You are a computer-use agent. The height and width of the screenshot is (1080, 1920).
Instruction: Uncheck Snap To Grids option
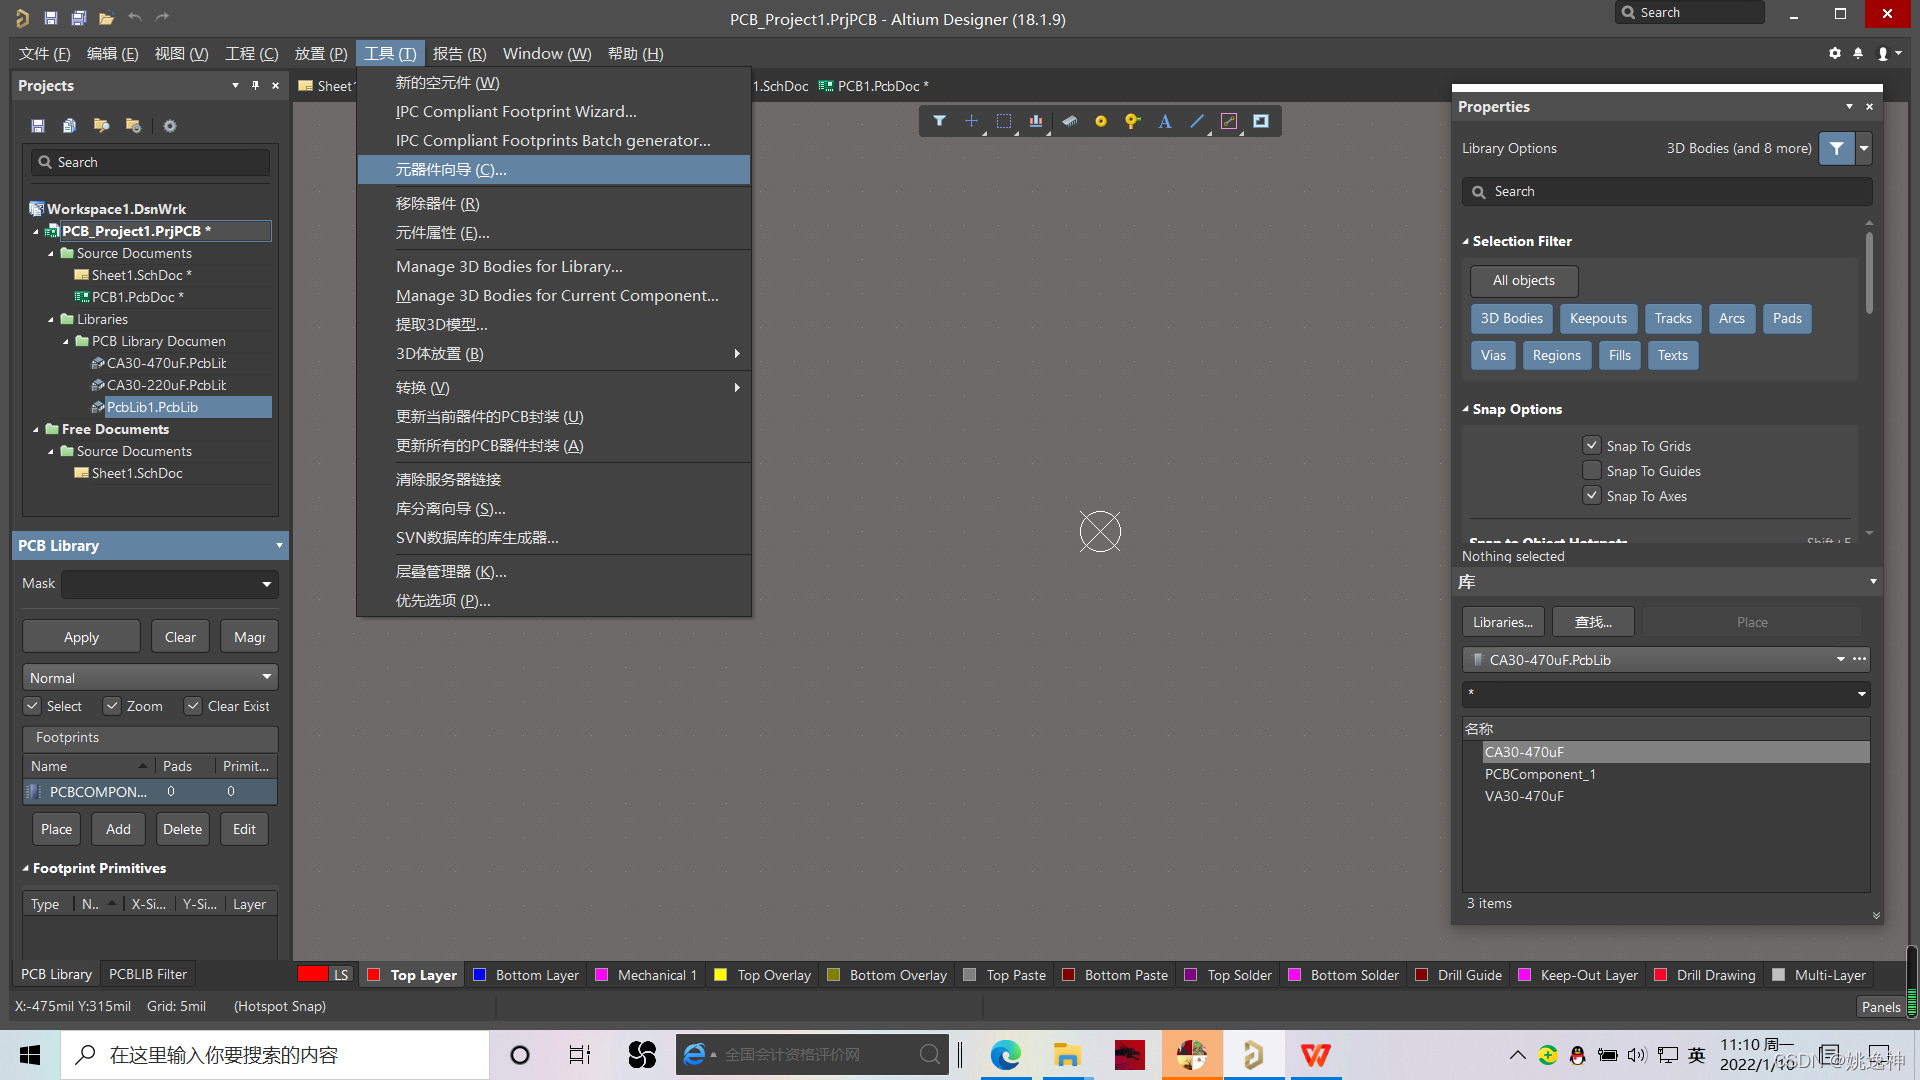click(x=1592, y=446)
